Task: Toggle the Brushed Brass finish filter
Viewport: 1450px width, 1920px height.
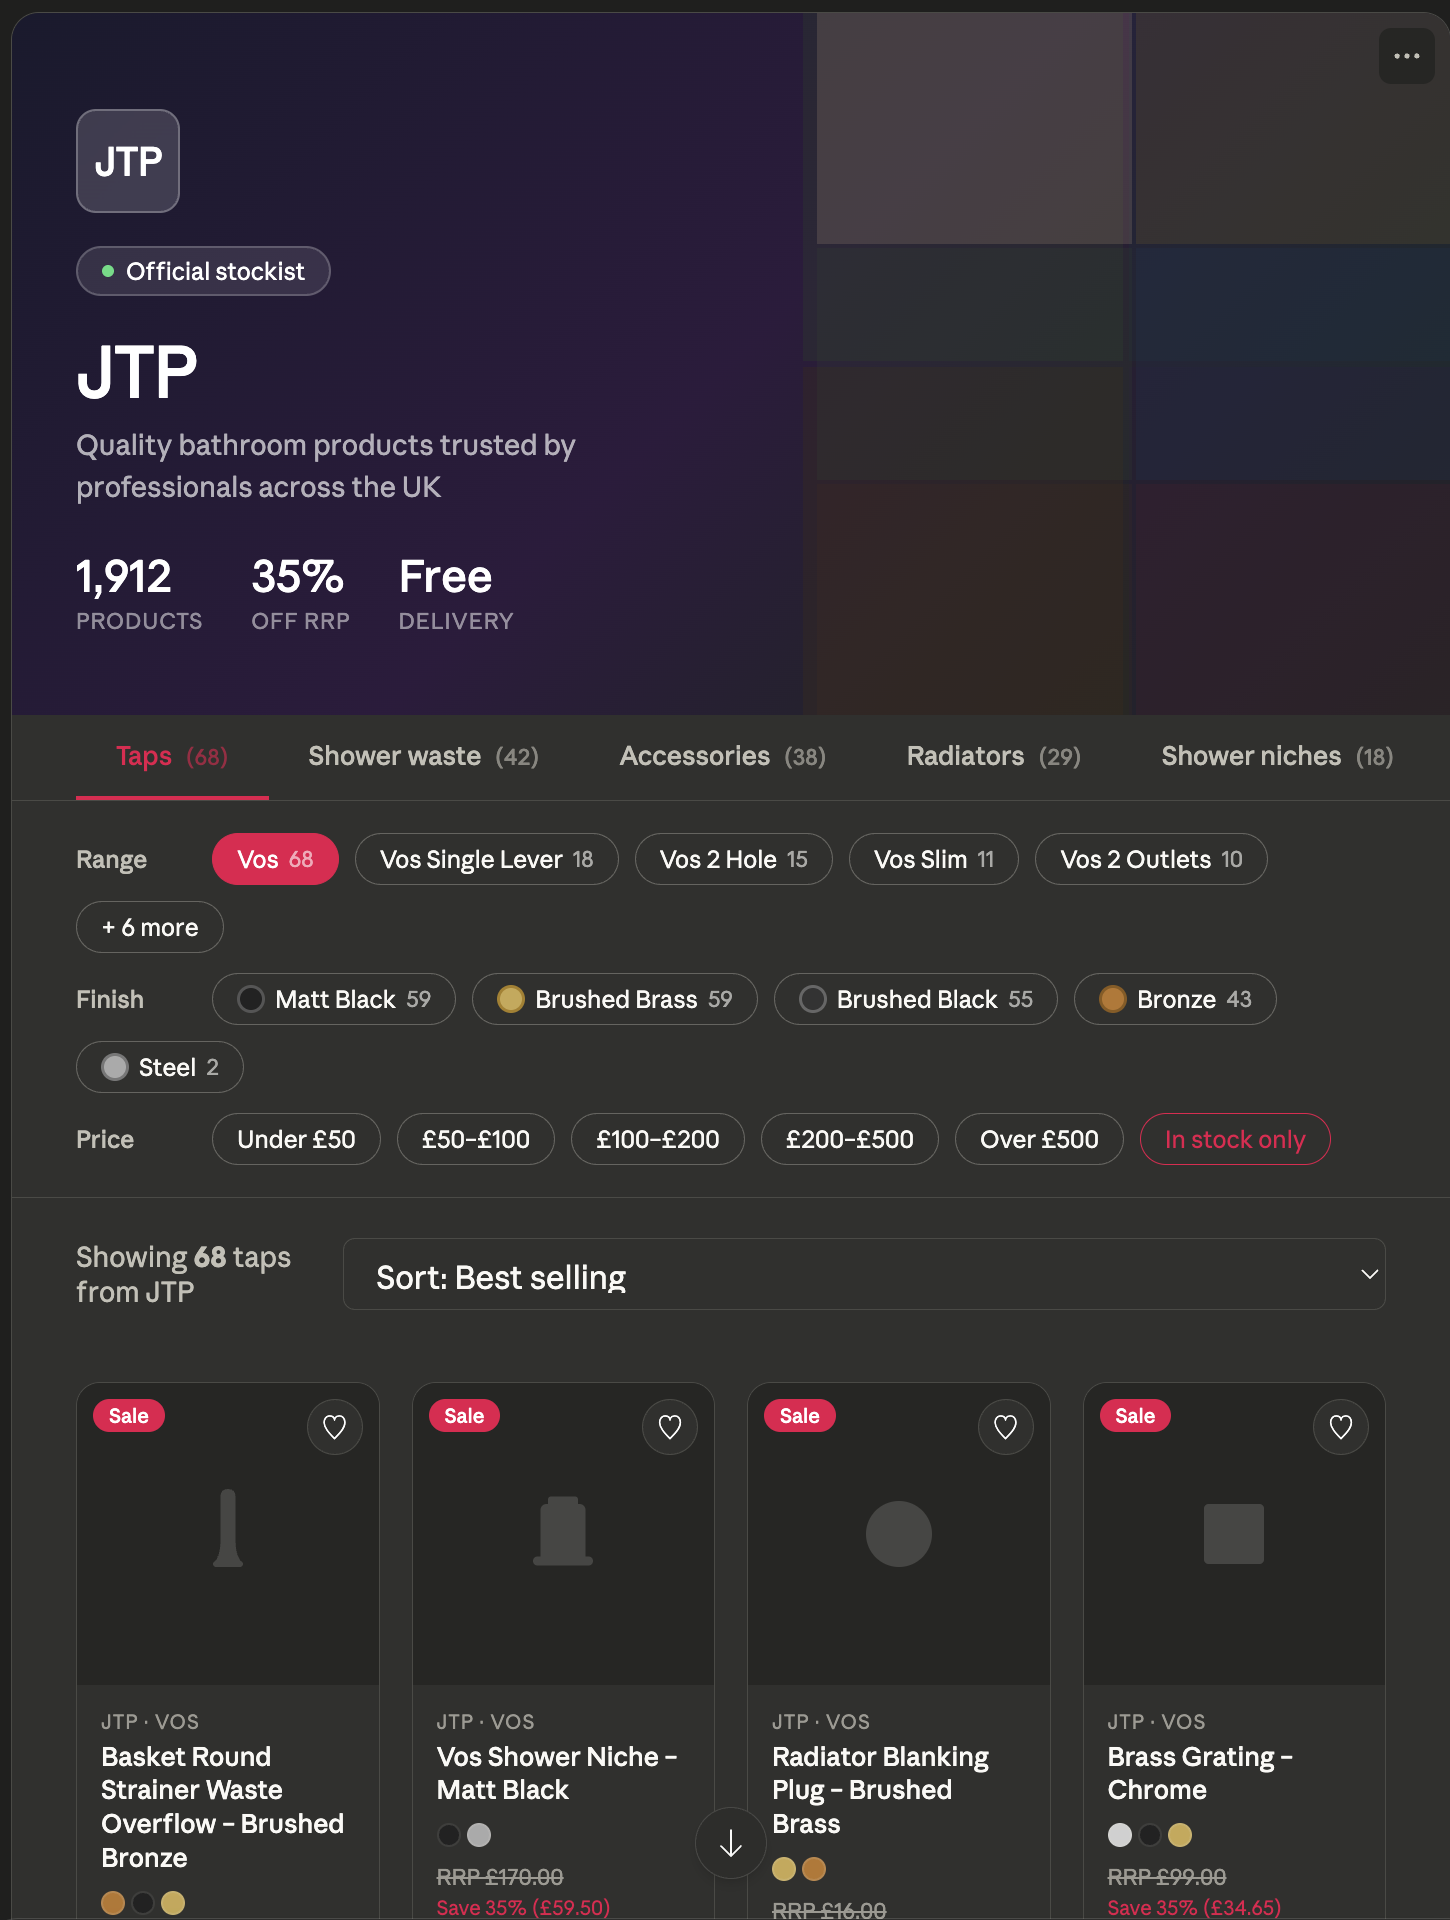Action: pos(615,999)
